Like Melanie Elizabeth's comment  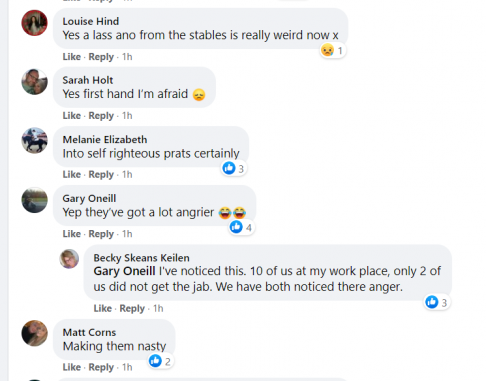coord(72,174)
